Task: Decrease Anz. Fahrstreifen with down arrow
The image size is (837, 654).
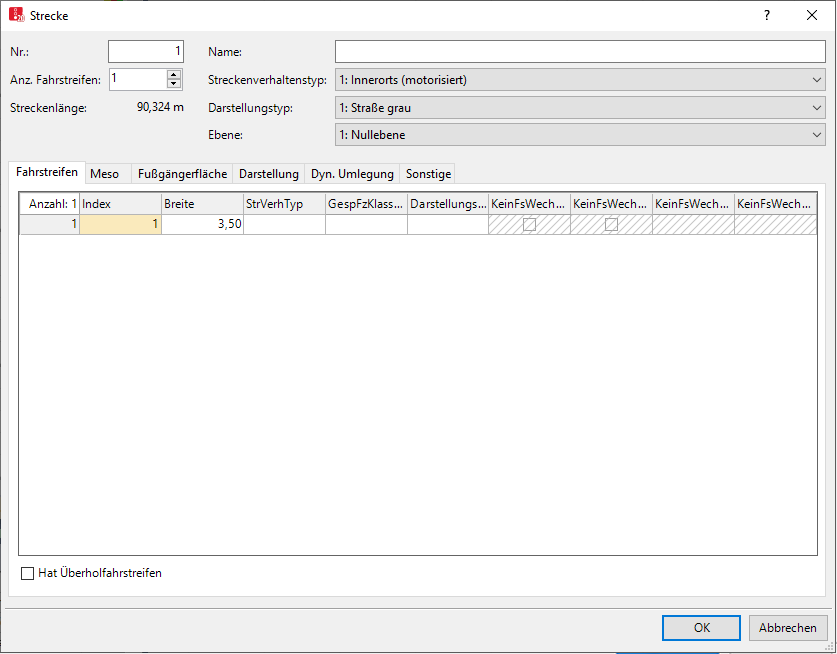Action: point(174,84)
